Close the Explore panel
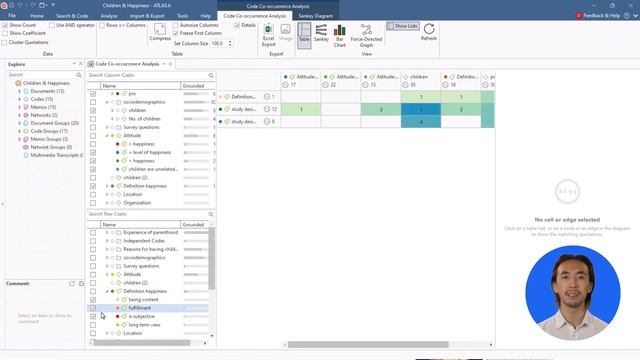The image size is (640, 360). [x=80, y=64]
